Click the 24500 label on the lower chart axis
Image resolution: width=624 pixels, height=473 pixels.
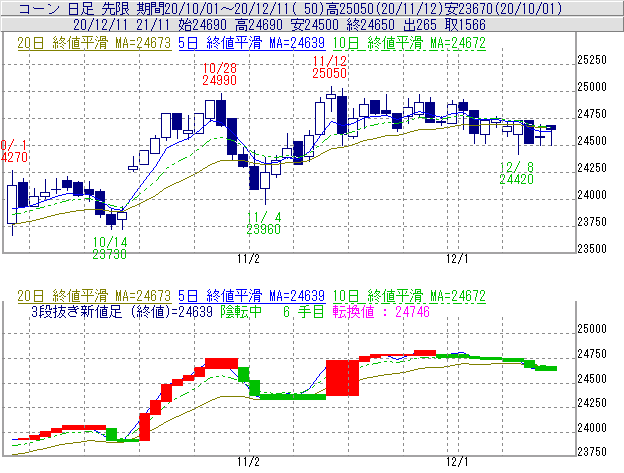click(592, 379)
